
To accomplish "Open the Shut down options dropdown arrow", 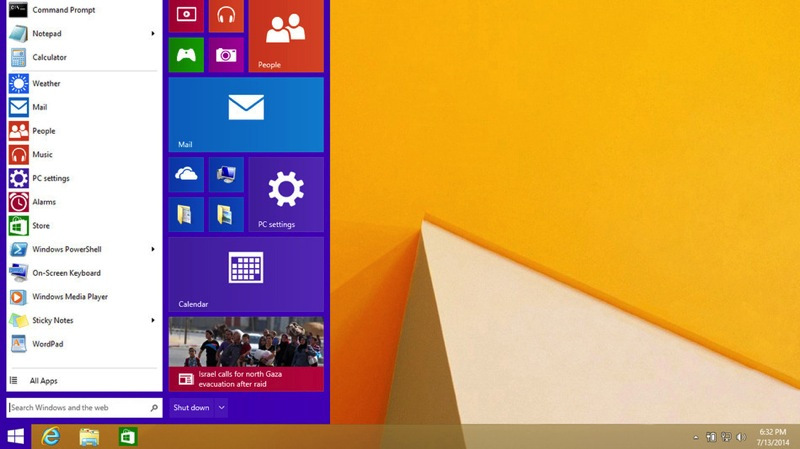I will coord(221,408).
